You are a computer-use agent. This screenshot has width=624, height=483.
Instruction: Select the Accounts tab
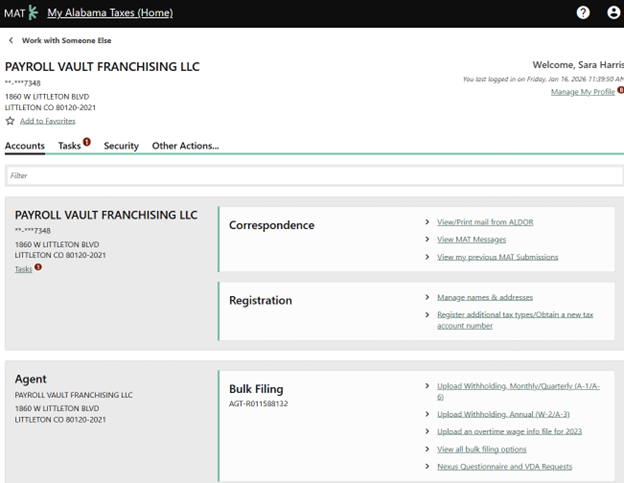[x=25, y=146]
